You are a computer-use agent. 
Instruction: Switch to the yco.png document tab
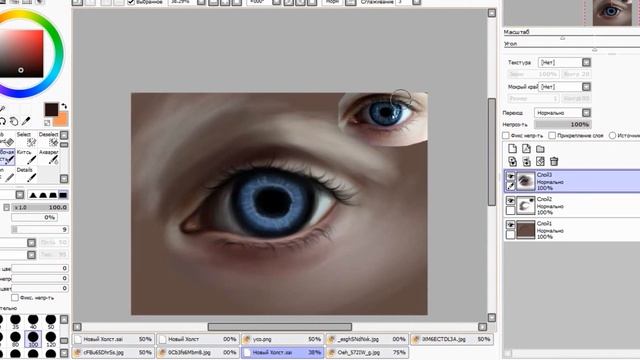(x=282, y=339)
